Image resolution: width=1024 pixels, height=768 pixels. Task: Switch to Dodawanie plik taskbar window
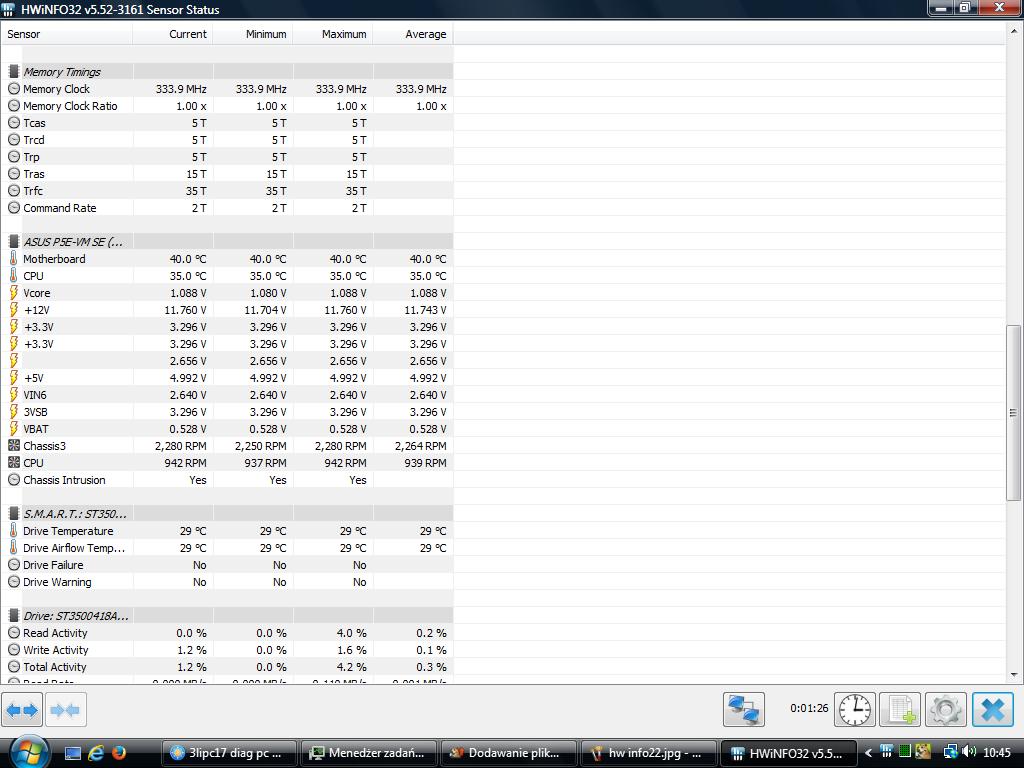(x=509, y=753)
